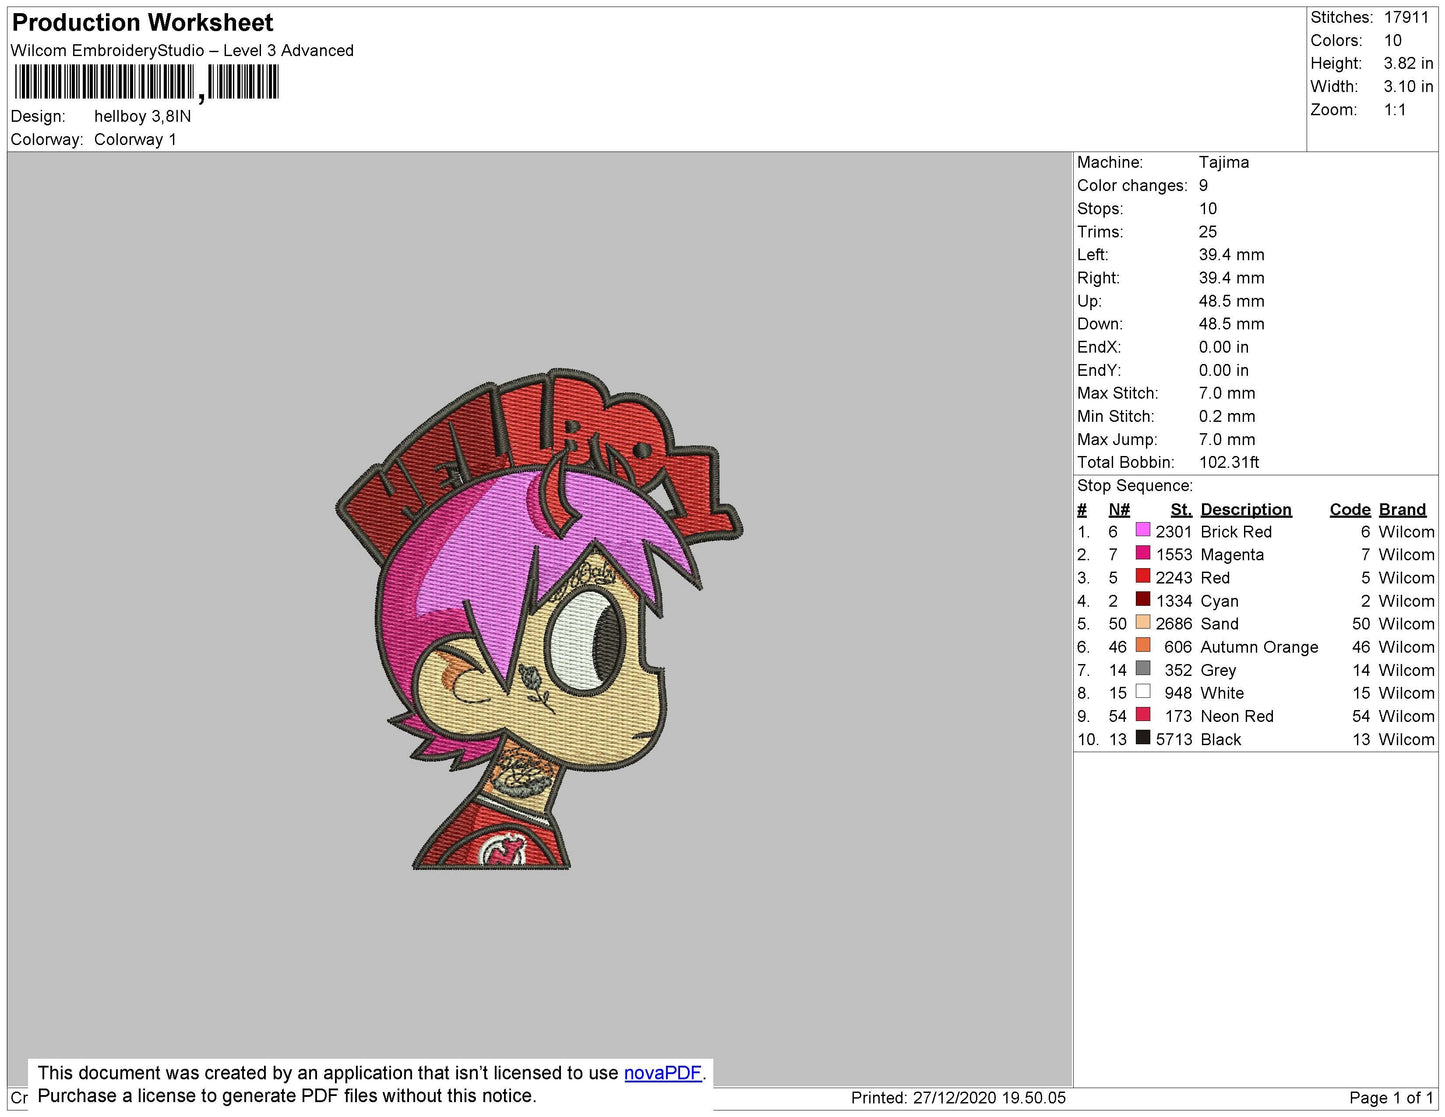Click the stitch count "5713" for Black
Viewport: 1445px width, 1117px height.
click(x=1174, y=740)
